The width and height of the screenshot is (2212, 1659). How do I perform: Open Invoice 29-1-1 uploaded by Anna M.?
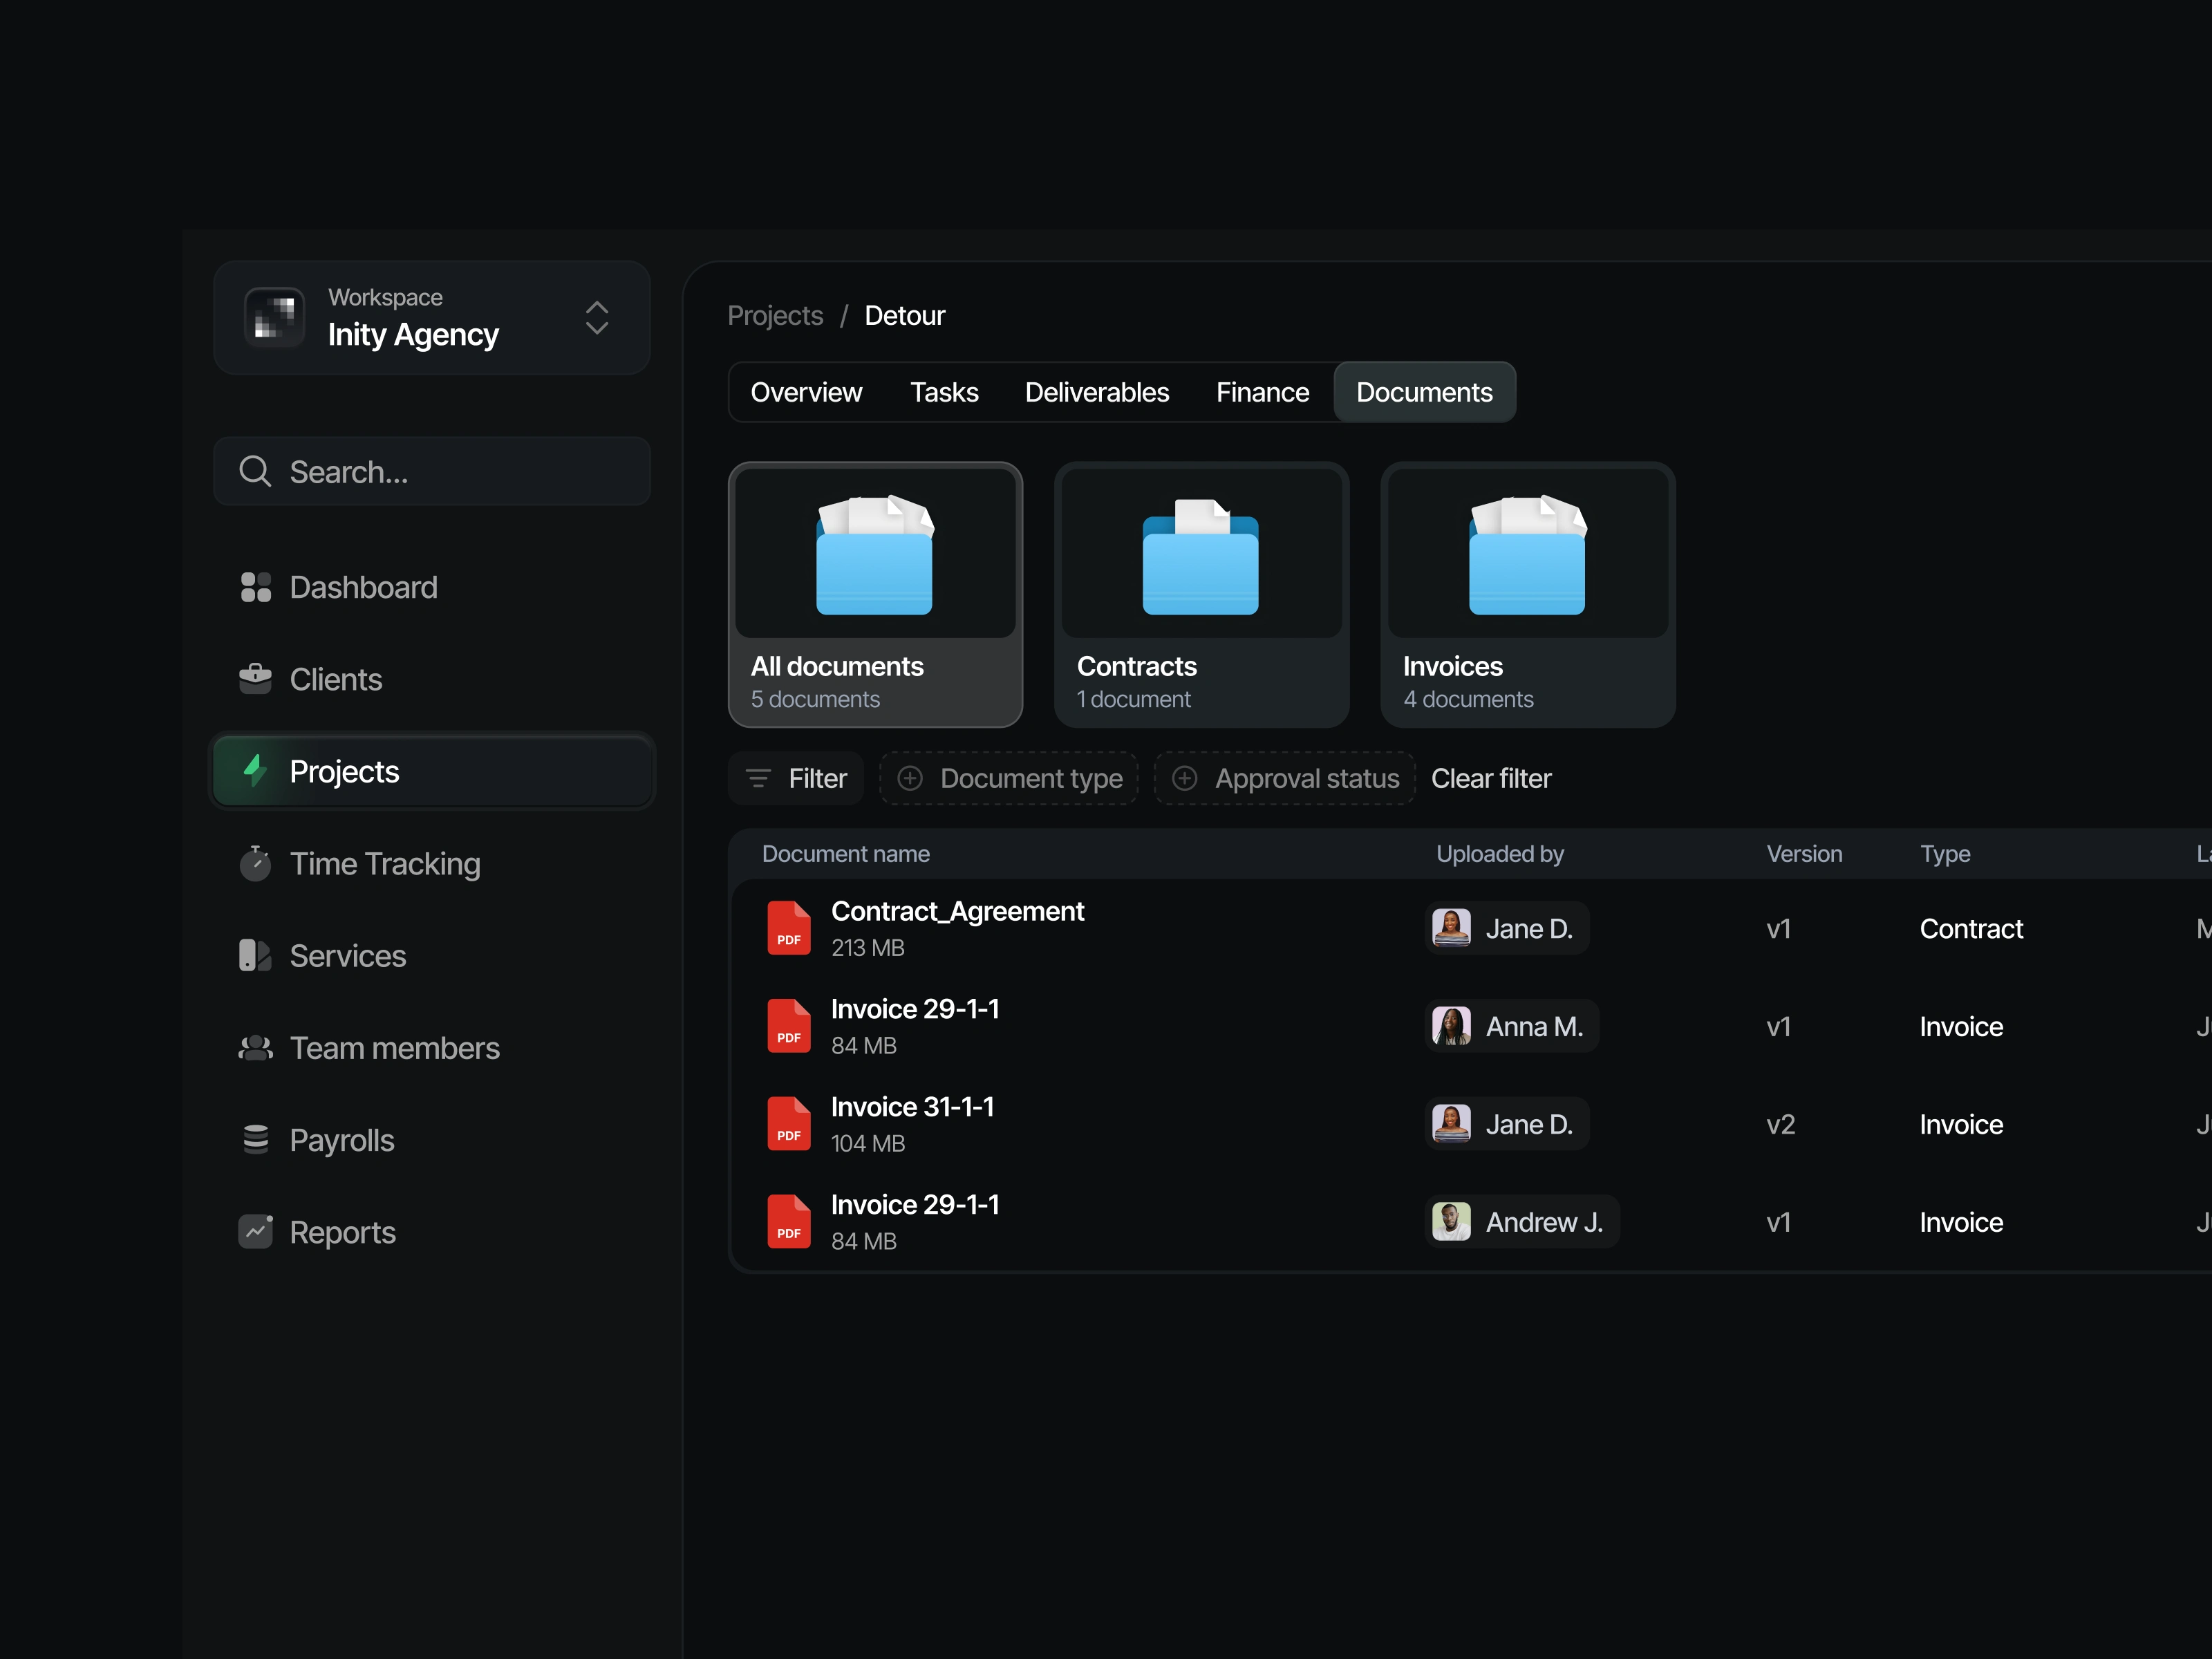click(915, 1009)
